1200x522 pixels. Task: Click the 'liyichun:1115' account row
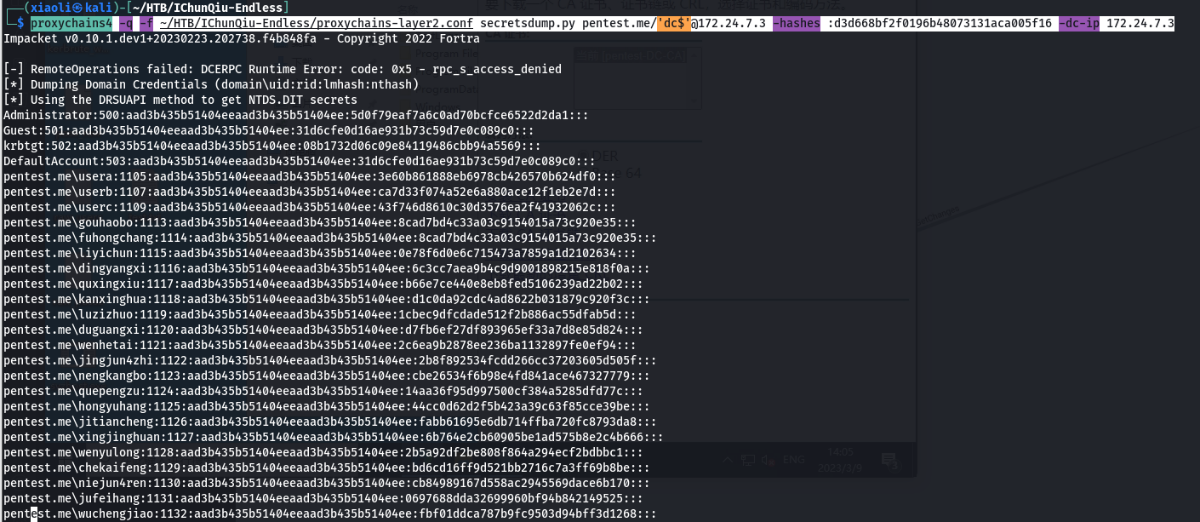point(323,253)
